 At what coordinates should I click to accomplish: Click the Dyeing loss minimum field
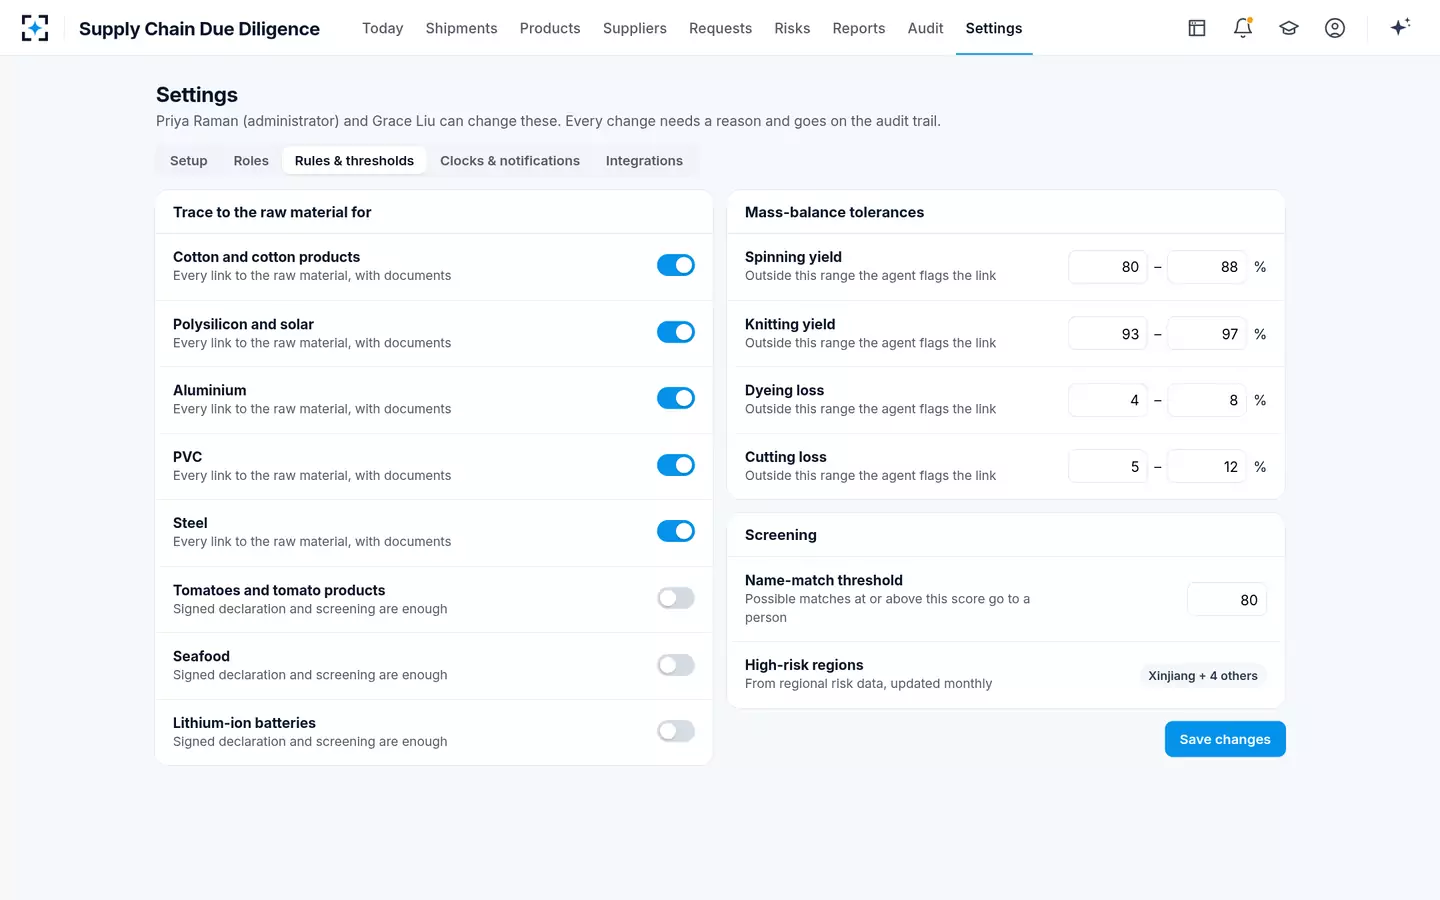click(x=1108, y=400)
